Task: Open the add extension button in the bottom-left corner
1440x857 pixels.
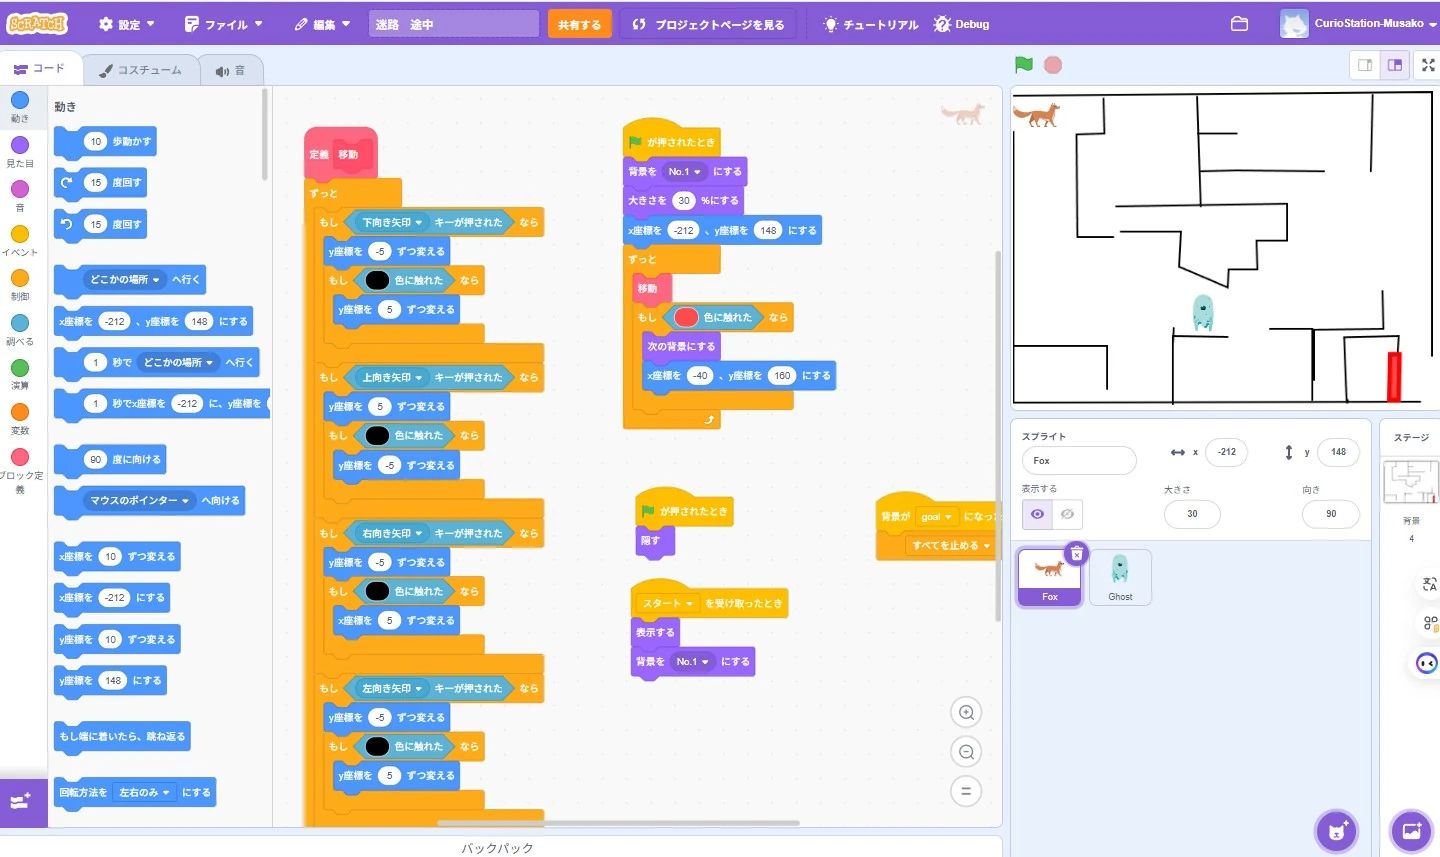Action: (x=22, y=803)
